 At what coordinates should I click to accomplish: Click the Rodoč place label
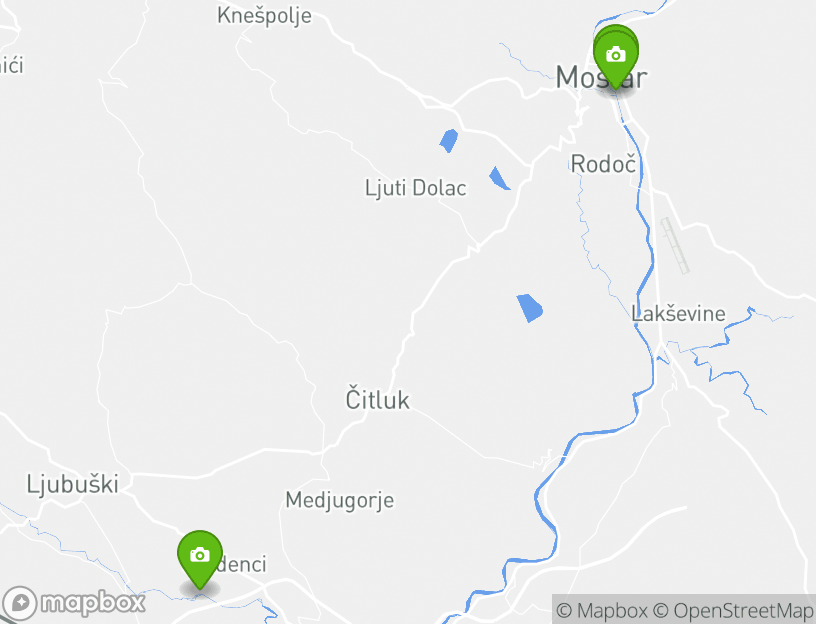(604, 164)
